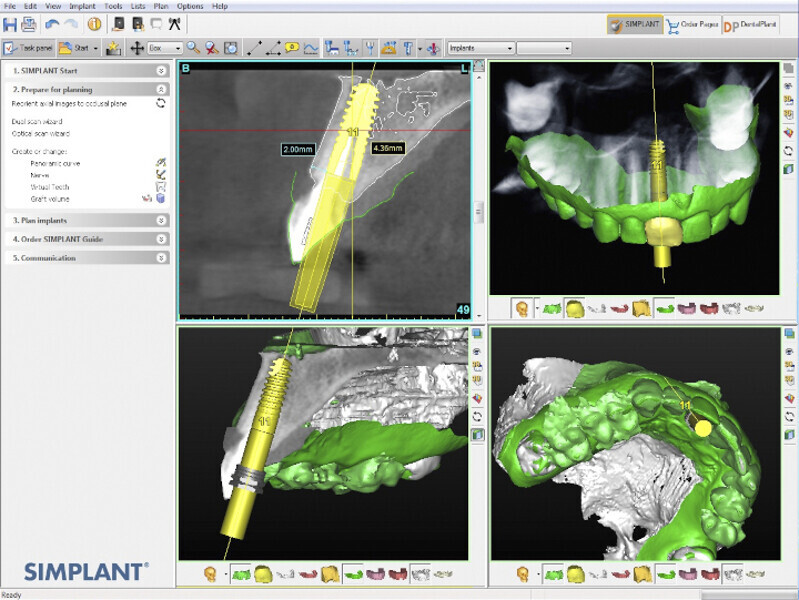The height and width of the screenshot is (600, 799).
Task: Click the Print icon in toolbar
Action: [29, 24]
